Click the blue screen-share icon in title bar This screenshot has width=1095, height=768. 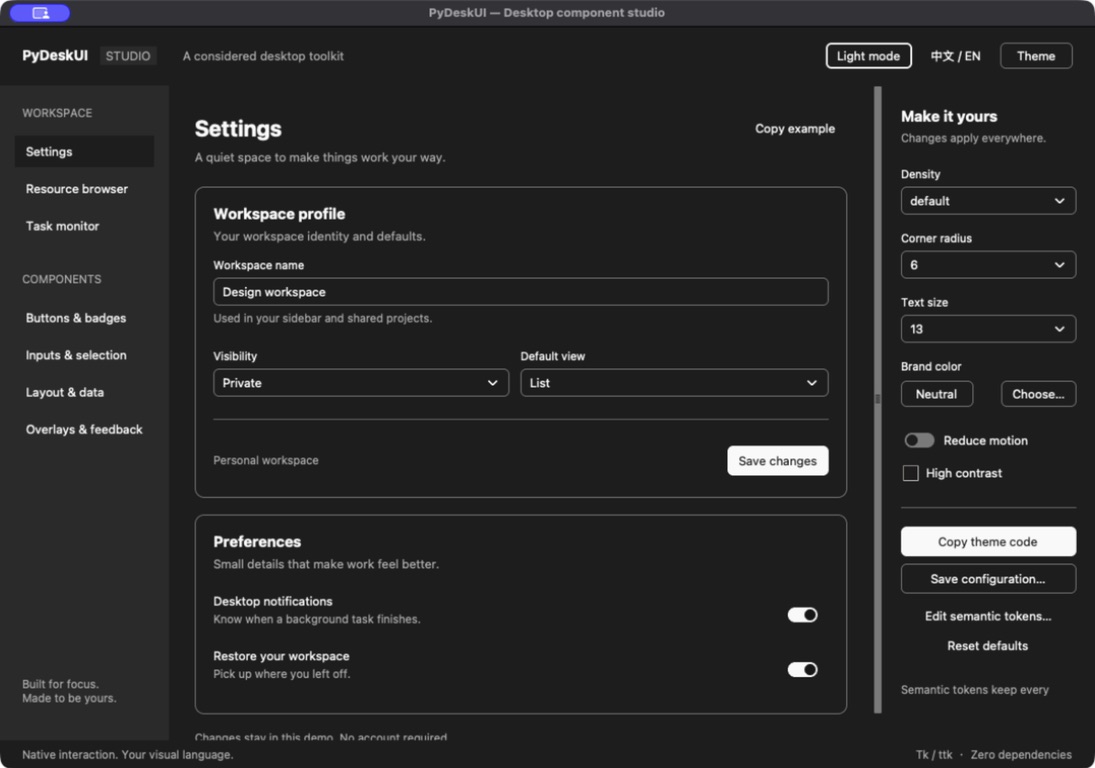click(40, 13)
